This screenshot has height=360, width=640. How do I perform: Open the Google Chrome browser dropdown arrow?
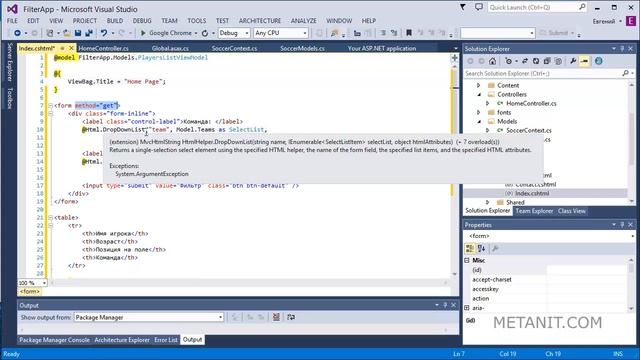196,33
